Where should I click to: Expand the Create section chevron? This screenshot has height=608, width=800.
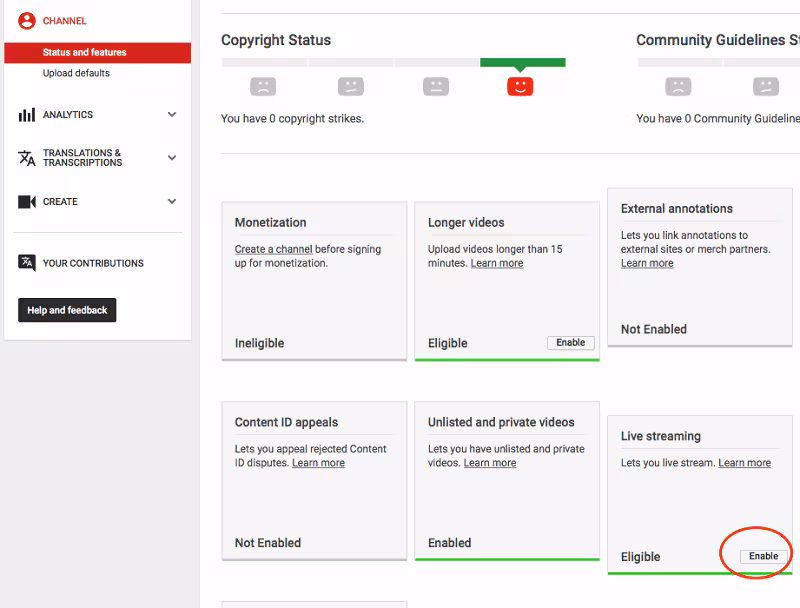click(172, 202)
